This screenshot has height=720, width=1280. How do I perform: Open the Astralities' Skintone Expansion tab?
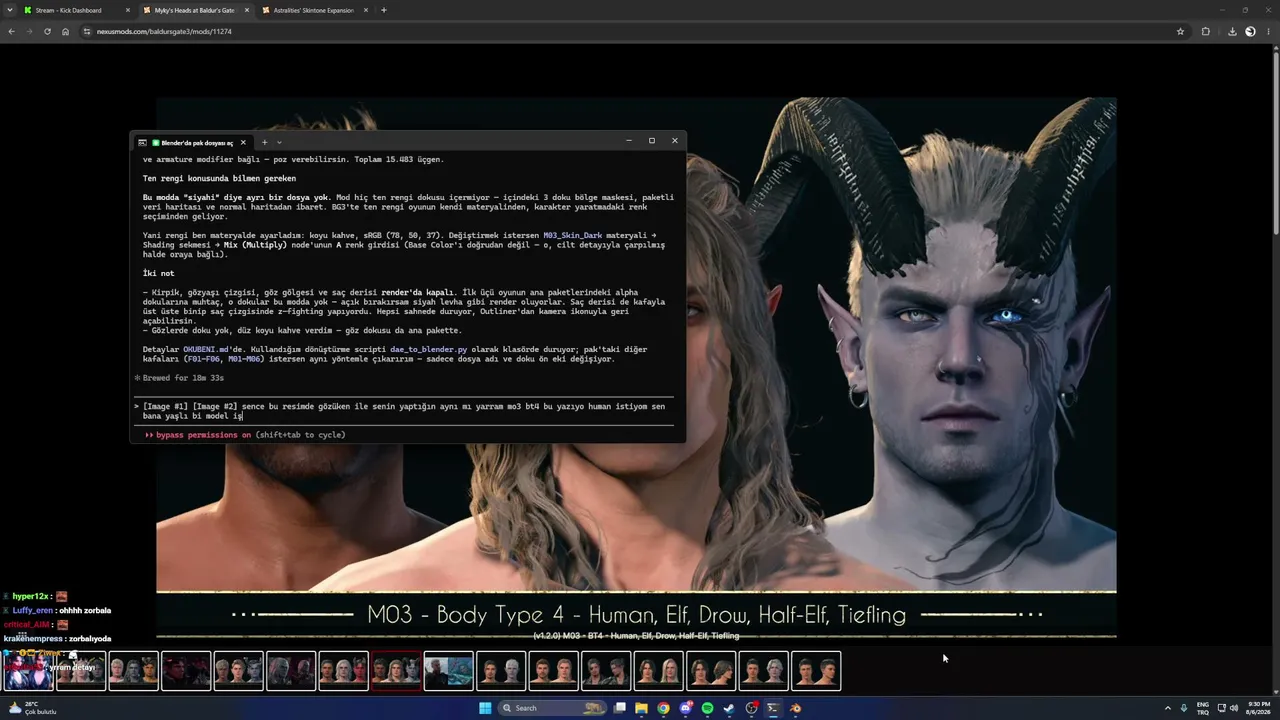coord(314,10)
